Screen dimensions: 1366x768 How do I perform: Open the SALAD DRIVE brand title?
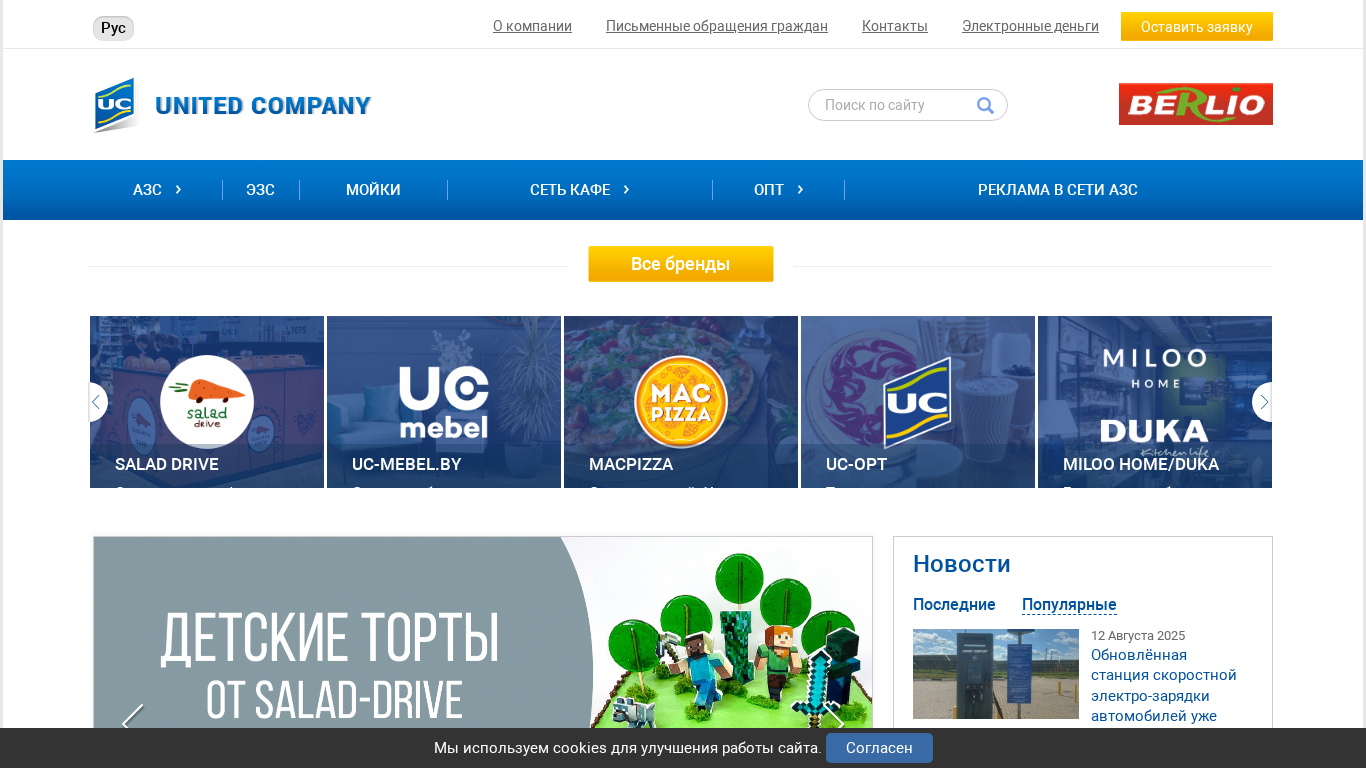coord(167,464)
